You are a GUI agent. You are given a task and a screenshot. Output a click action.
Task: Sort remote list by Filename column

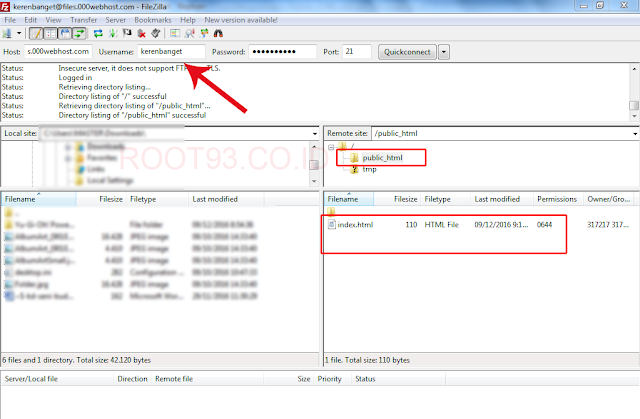click(x=349, y=199)
